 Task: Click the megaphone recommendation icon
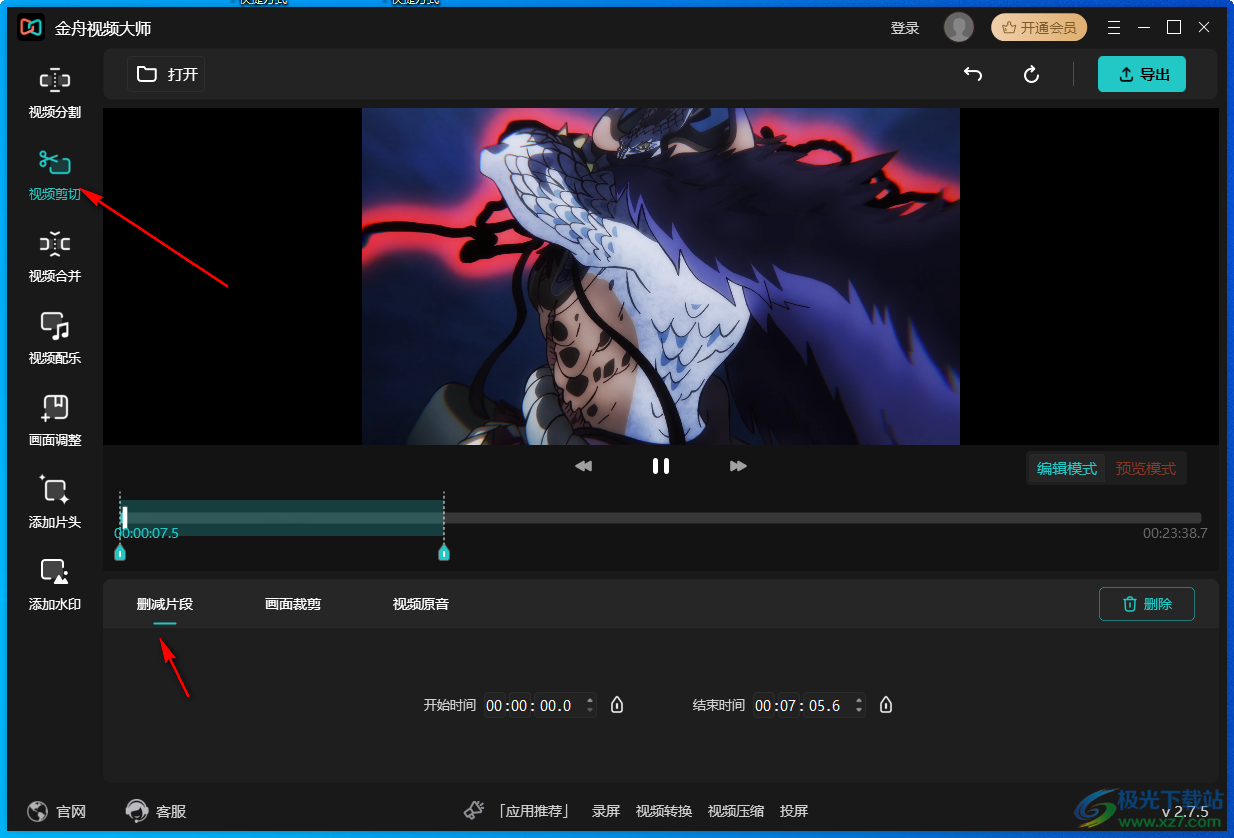tap(474, 811)
